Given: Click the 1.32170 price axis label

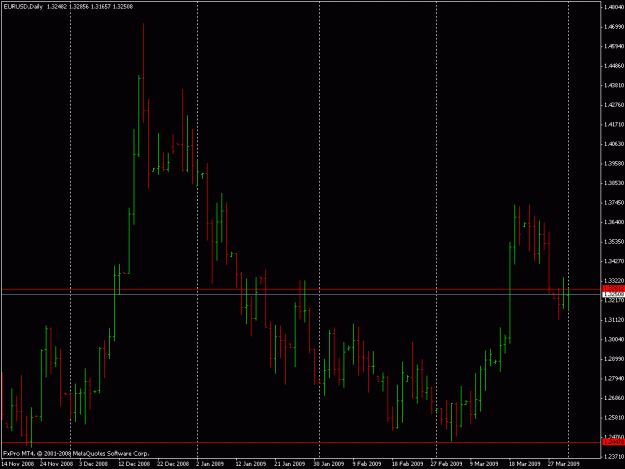Looking at the screenshot, I should pos(614,300).
